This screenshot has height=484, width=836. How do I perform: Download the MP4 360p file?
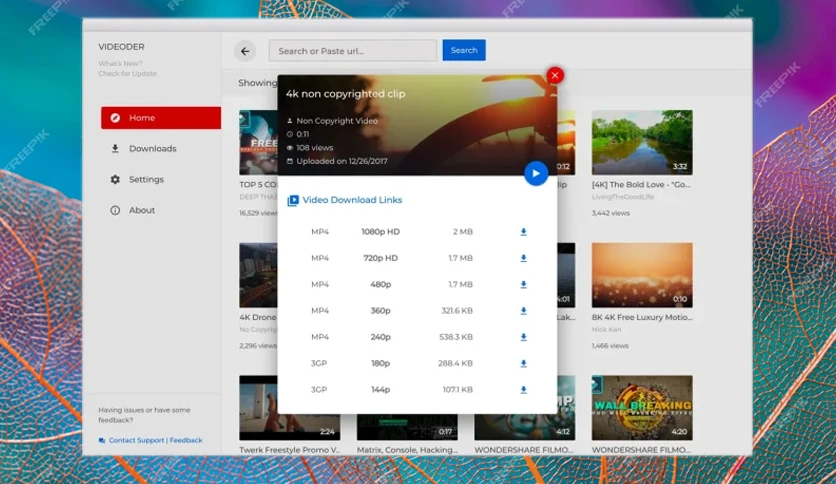[x=524, y=311]
